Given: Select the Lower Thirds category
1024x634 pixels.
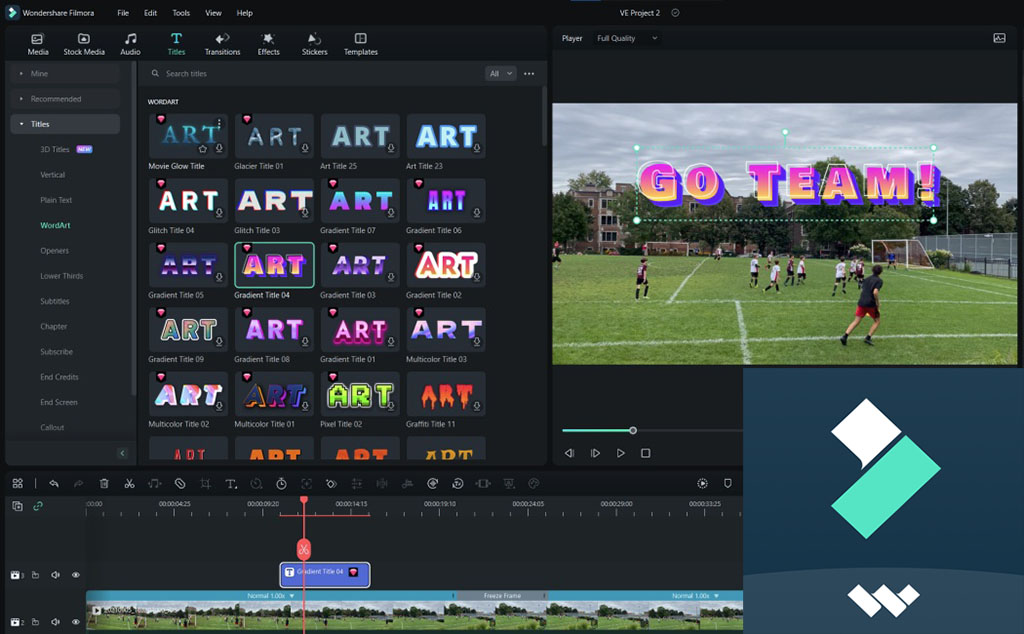Looking at the screenshot, I should tap(61, 276).
